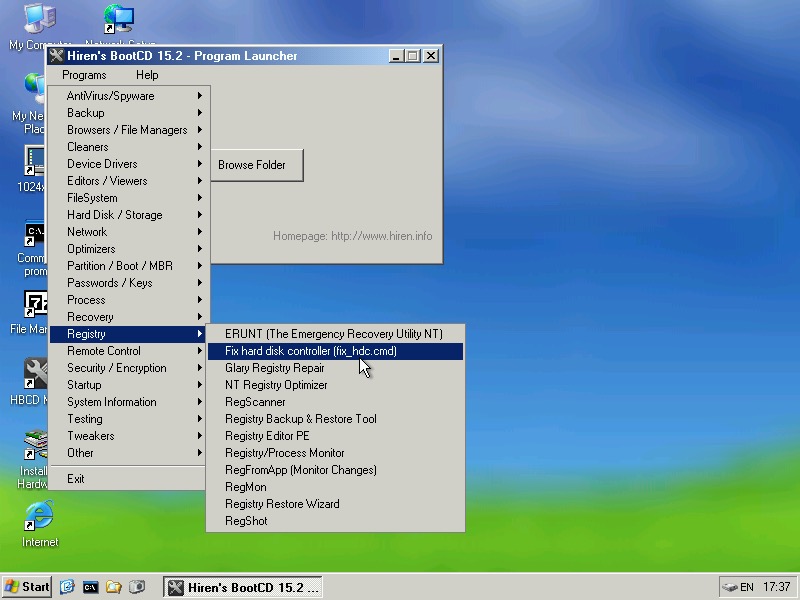Click the first quick launch icon beside Start

68,587
